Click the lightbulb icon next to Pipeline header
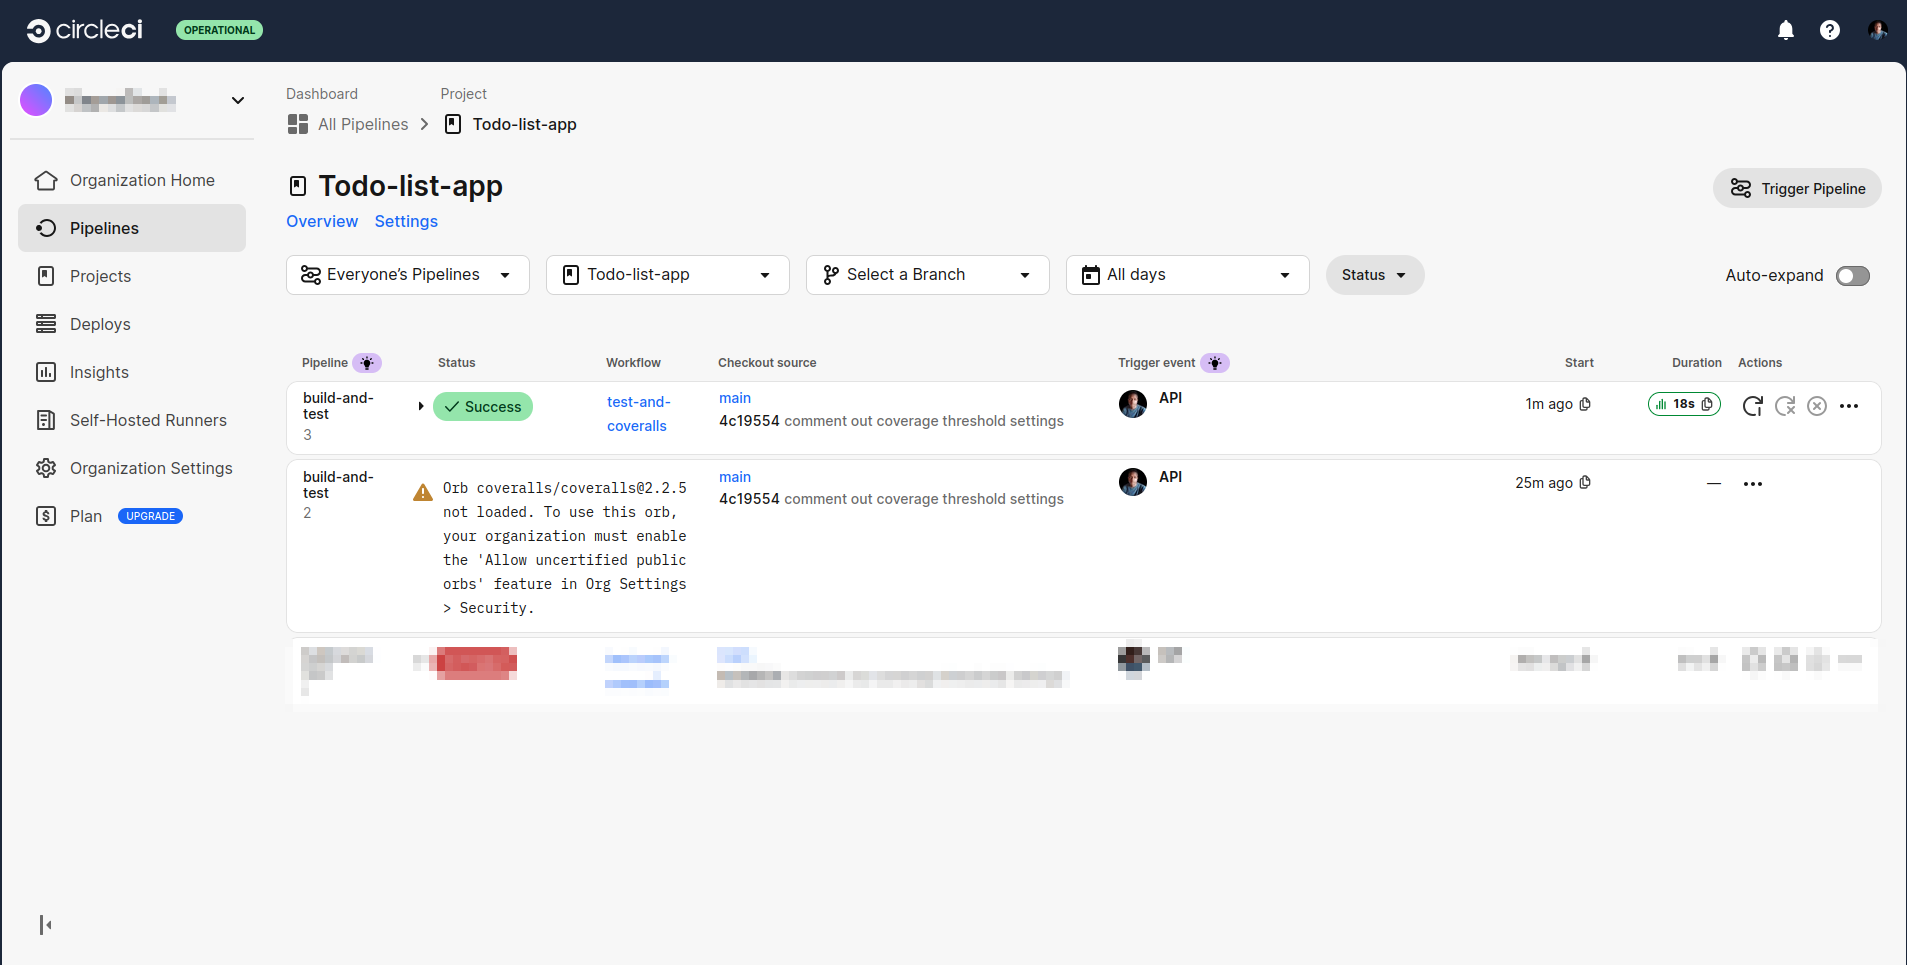 click(x=367, y=363)
